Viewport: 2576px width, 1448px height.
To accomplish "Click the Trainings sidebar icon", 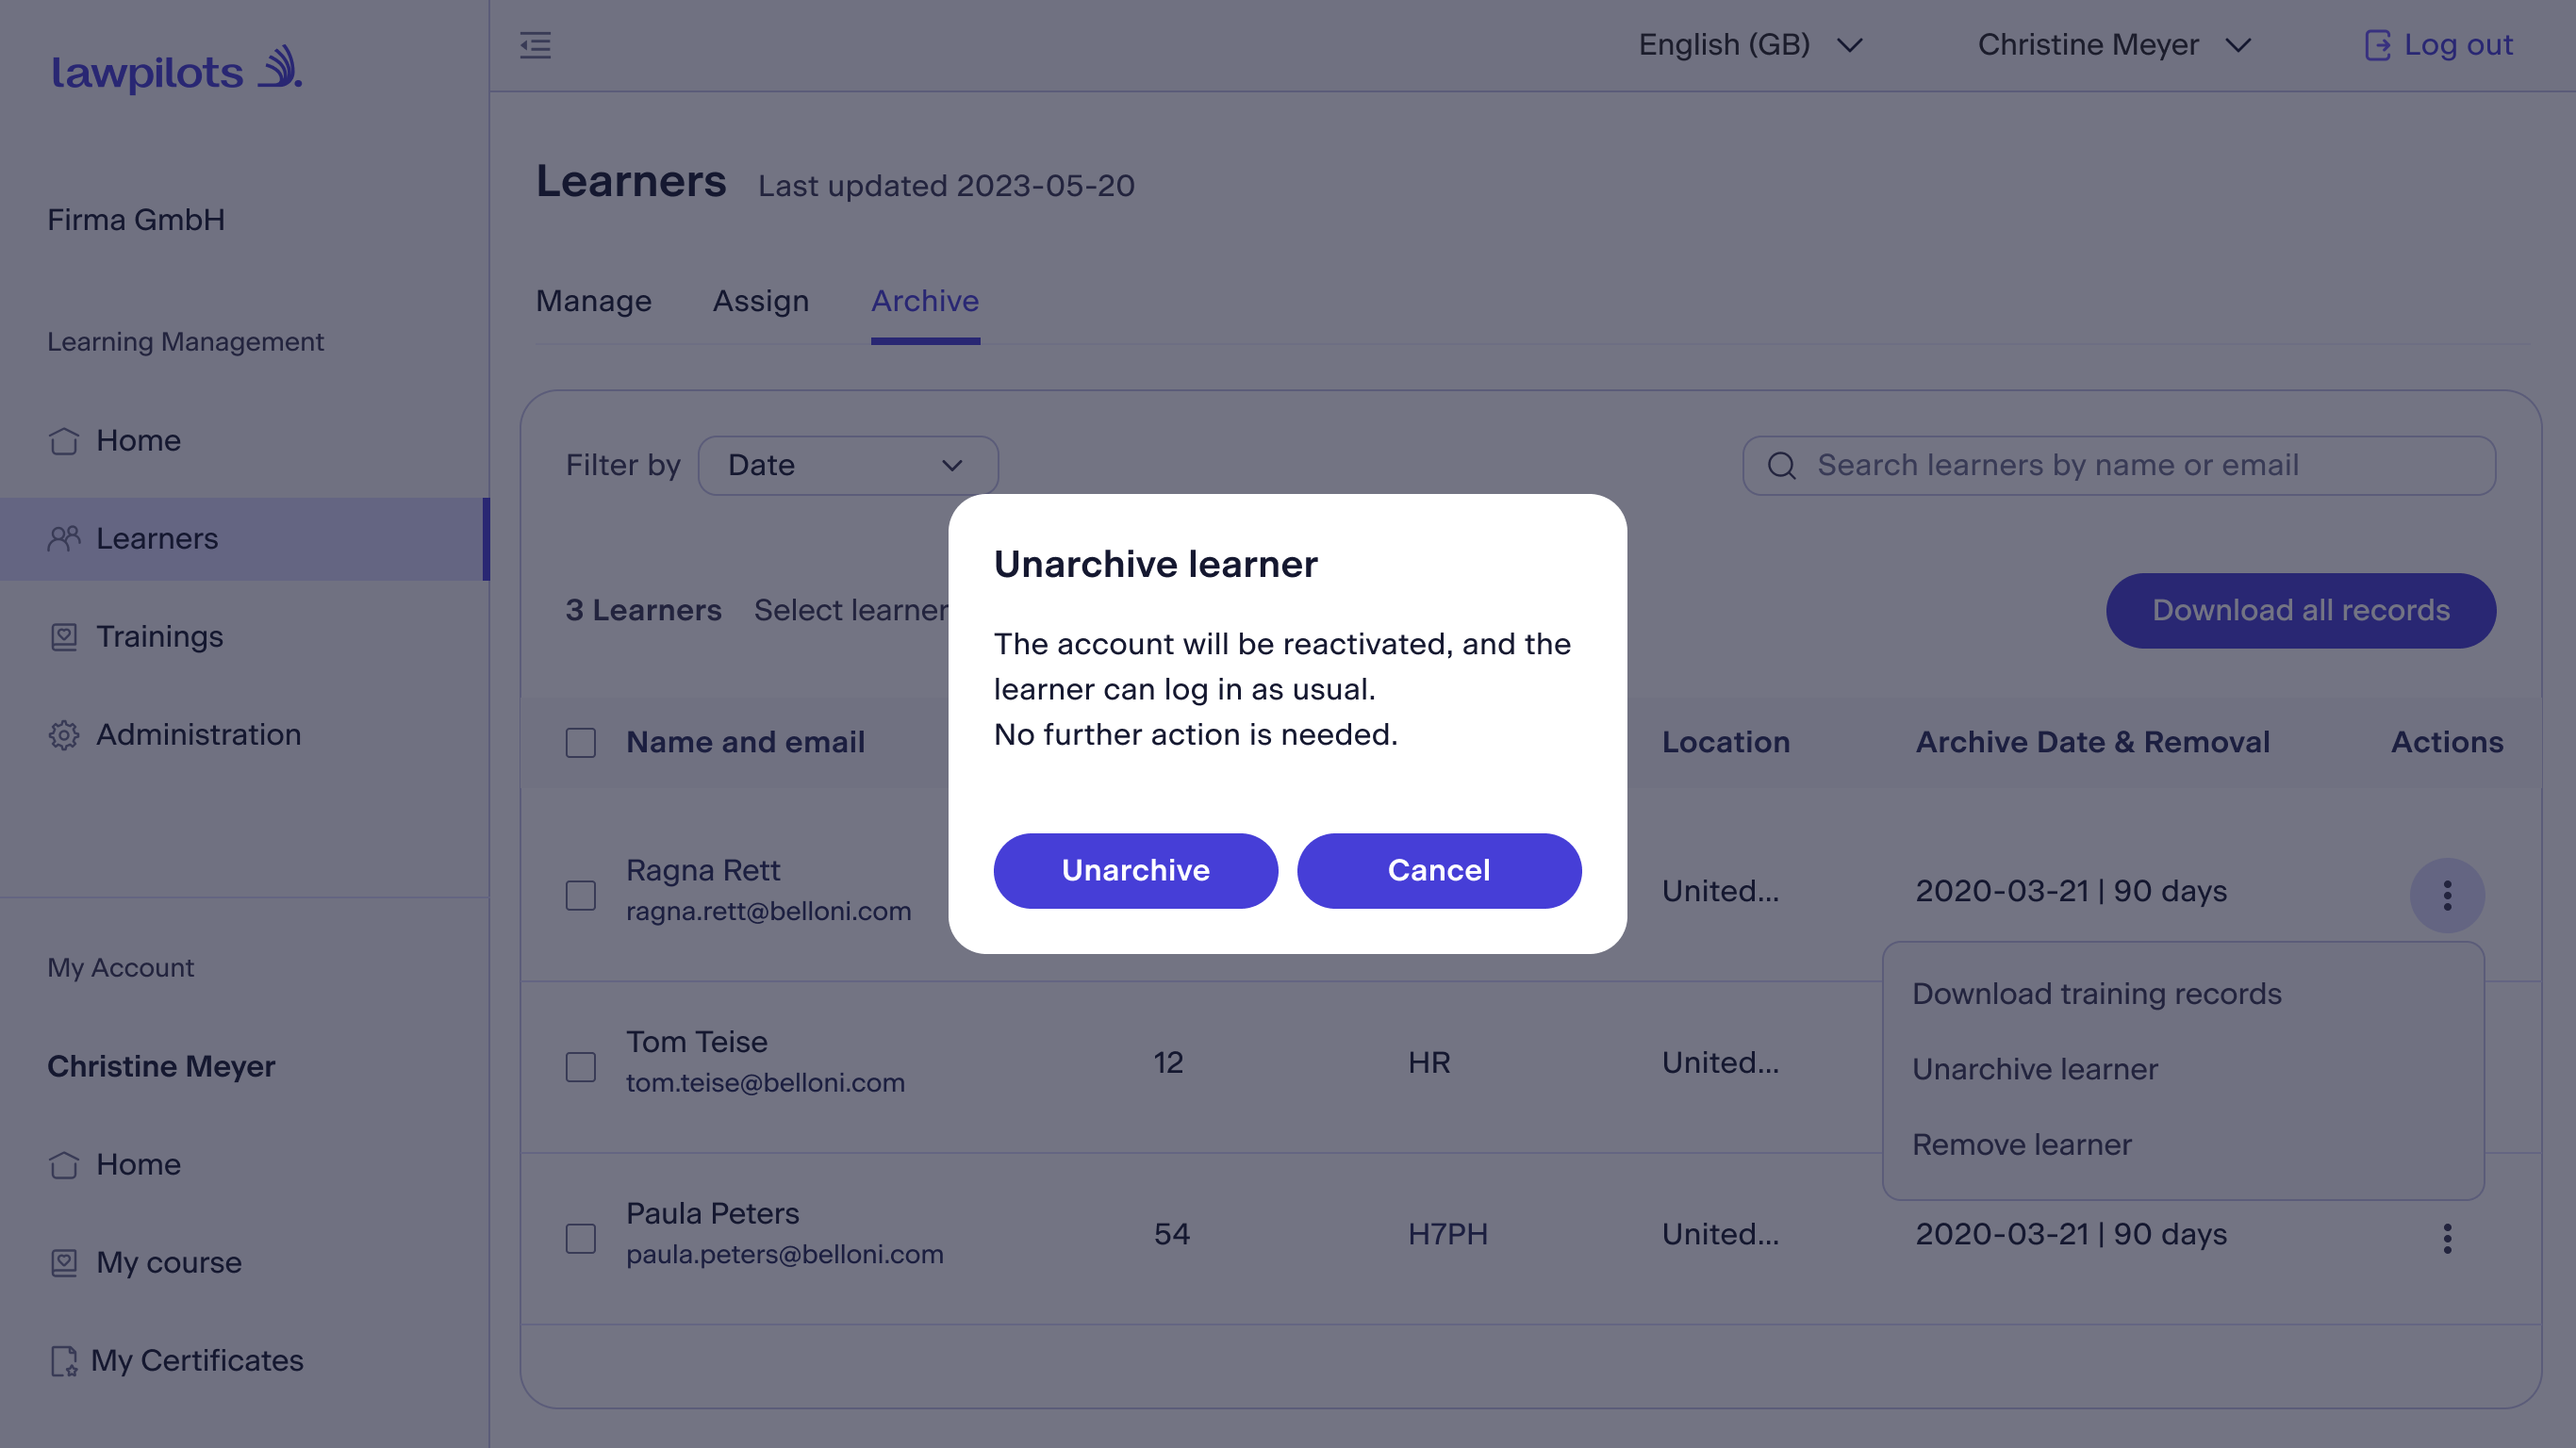I will (x=64, y=637).
